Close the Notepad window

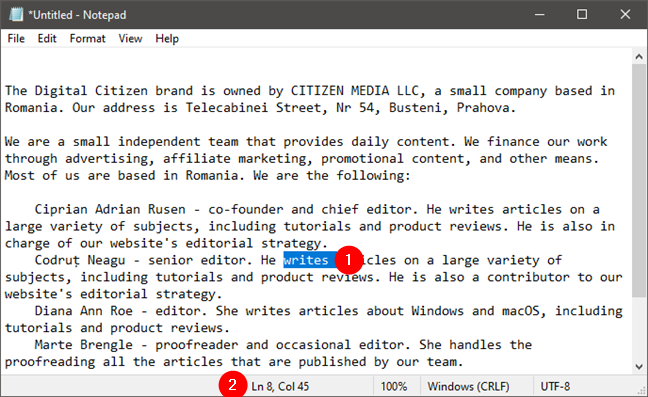coord(625,14)
